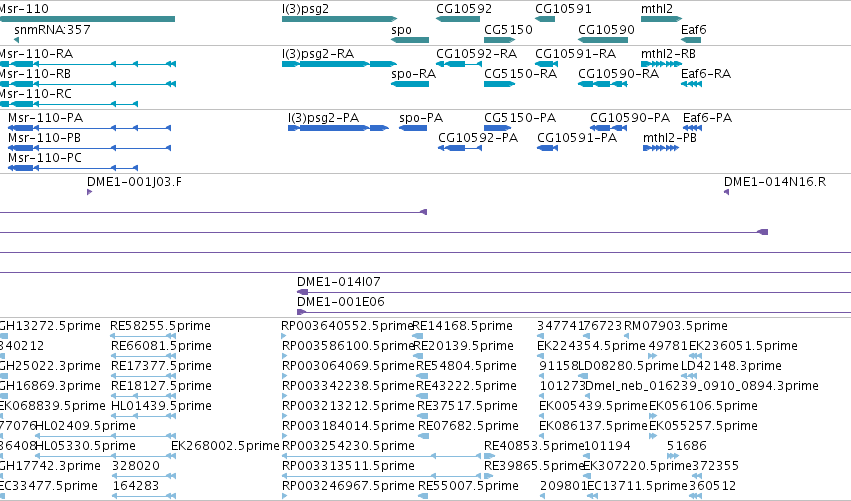Click the Eaf6 gene label
Image resolution: width=851 pixels, height=501 pixels.
click(x=694, y=30)
